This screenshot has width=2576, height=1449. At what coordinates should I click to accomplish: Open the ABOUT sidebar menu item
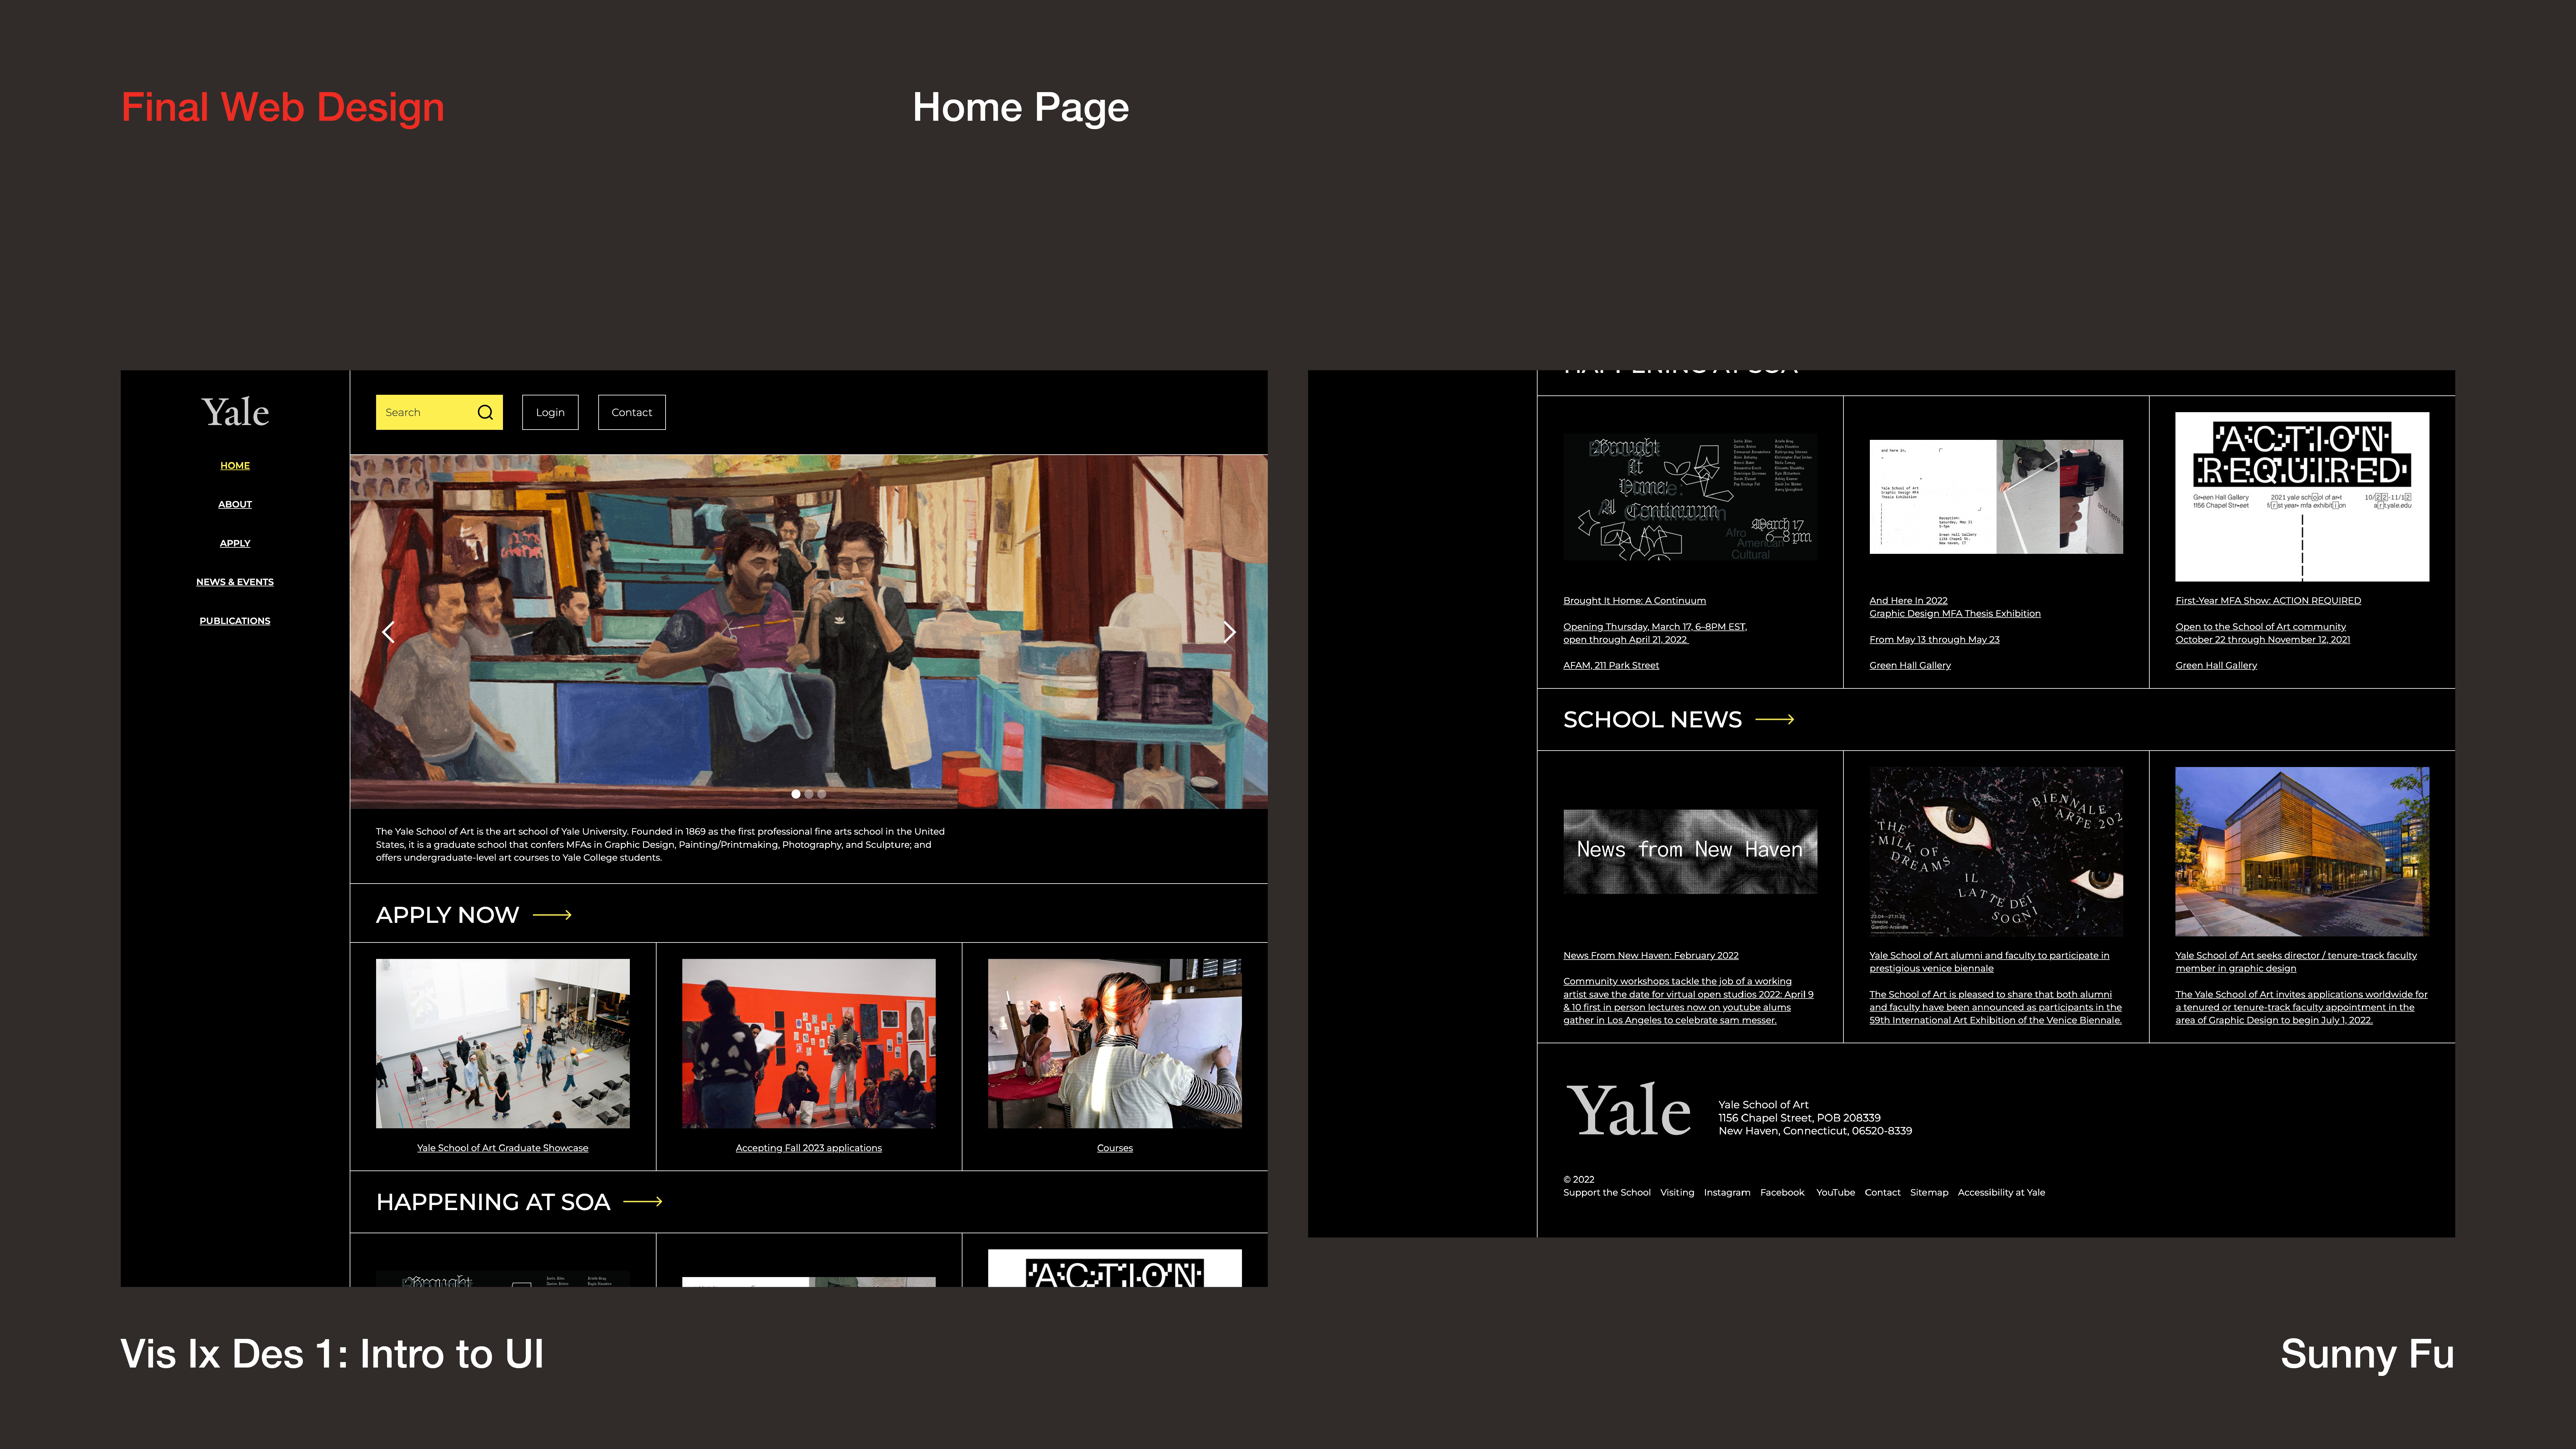point(235,504)
